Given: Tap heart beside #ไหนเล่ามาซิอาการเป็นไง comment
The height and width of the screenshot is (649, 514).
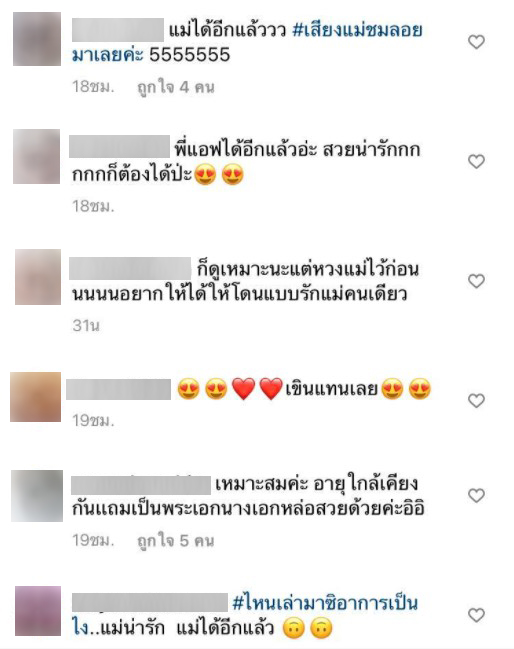Looking at the screenshot, I should pyautogui.click(x=476, y=615).
